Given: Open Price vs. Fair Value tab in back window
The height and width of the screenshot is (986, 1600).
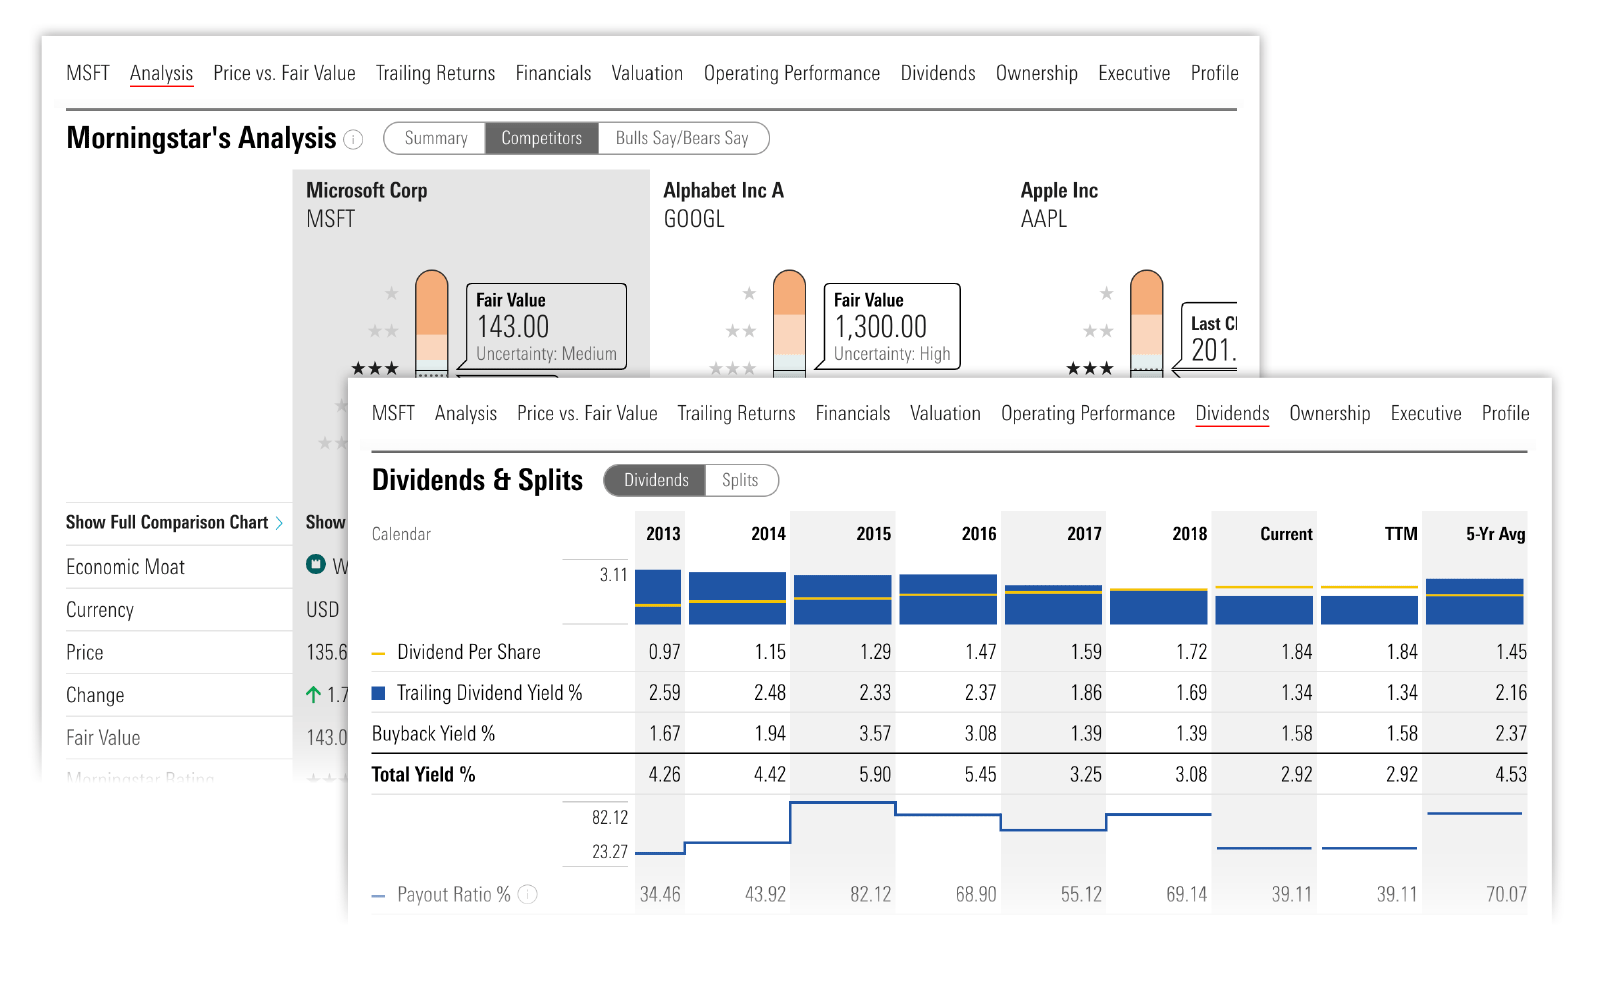Looking at the screenshot, I should pyautogui.click(x=284, y=73).
